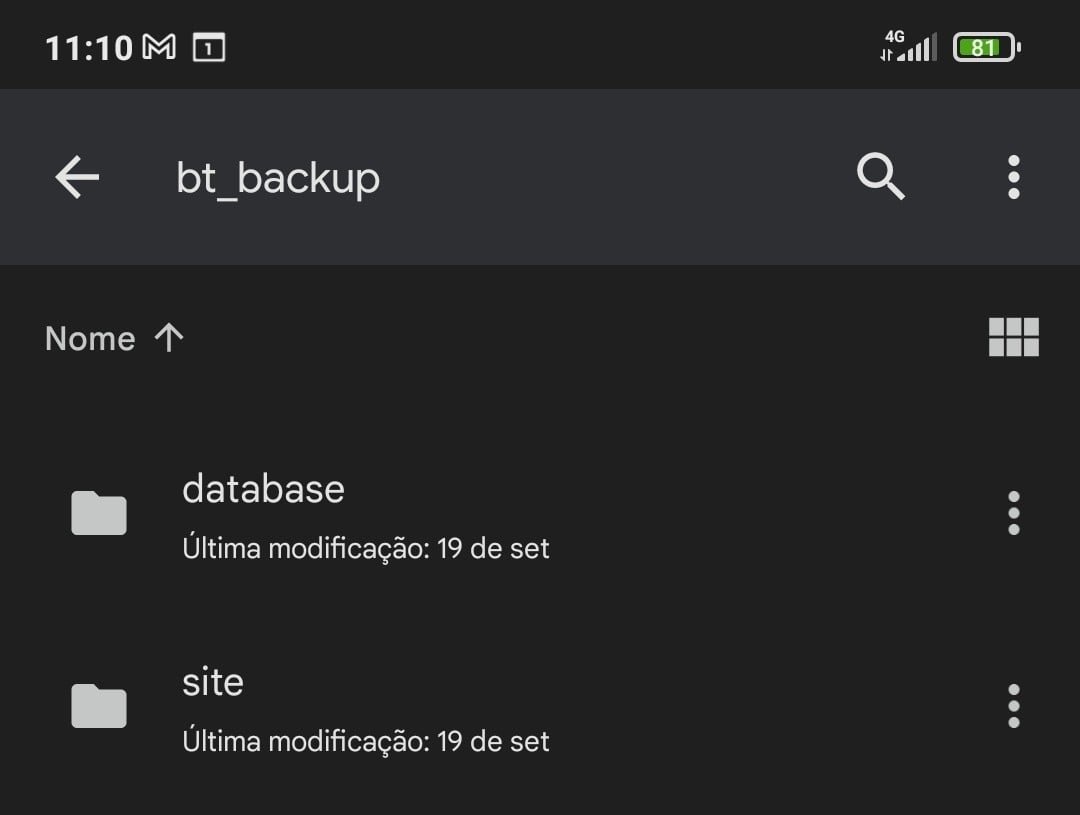Toggle sort direction arrow next to Nome
The width and height of the screenshot is (1080, 815).
[x=169, y=338]
